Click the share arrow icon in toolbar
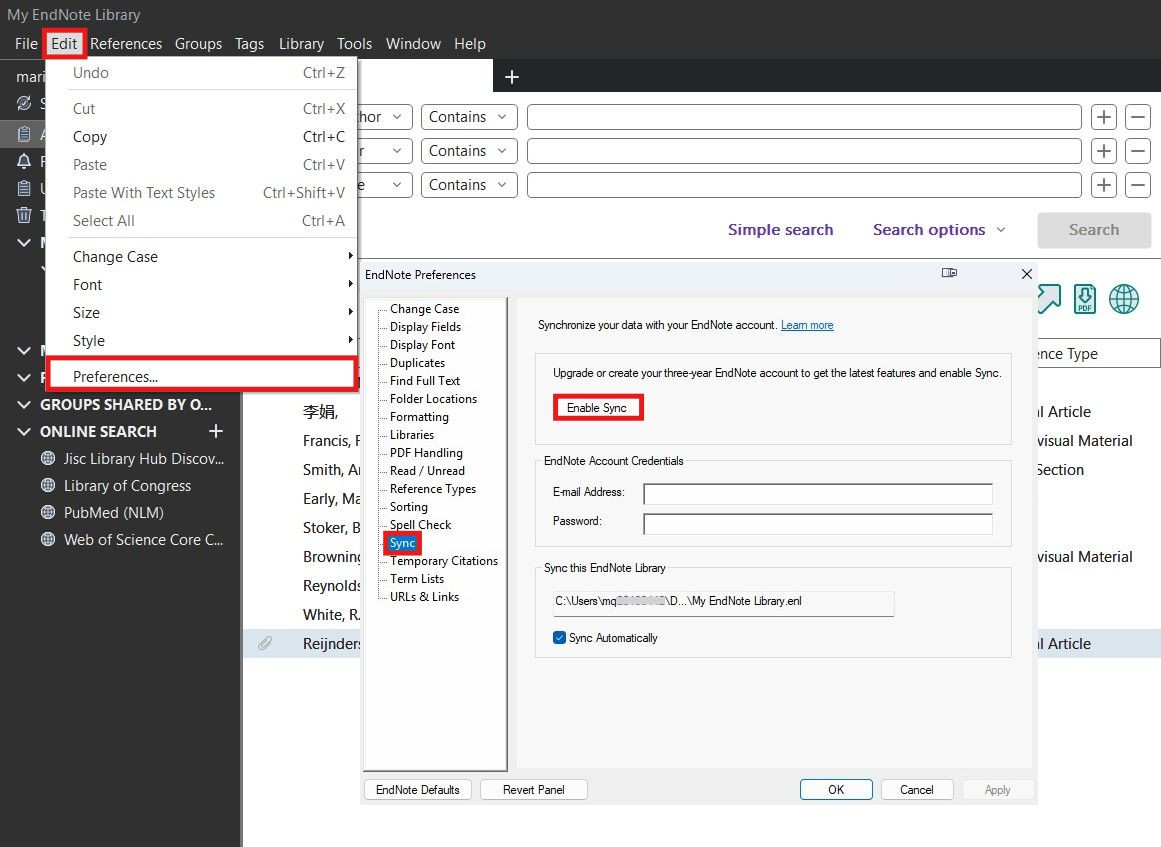Image resolution: width=1161 pixels, height=847 pixels. tap(1049, 299)
